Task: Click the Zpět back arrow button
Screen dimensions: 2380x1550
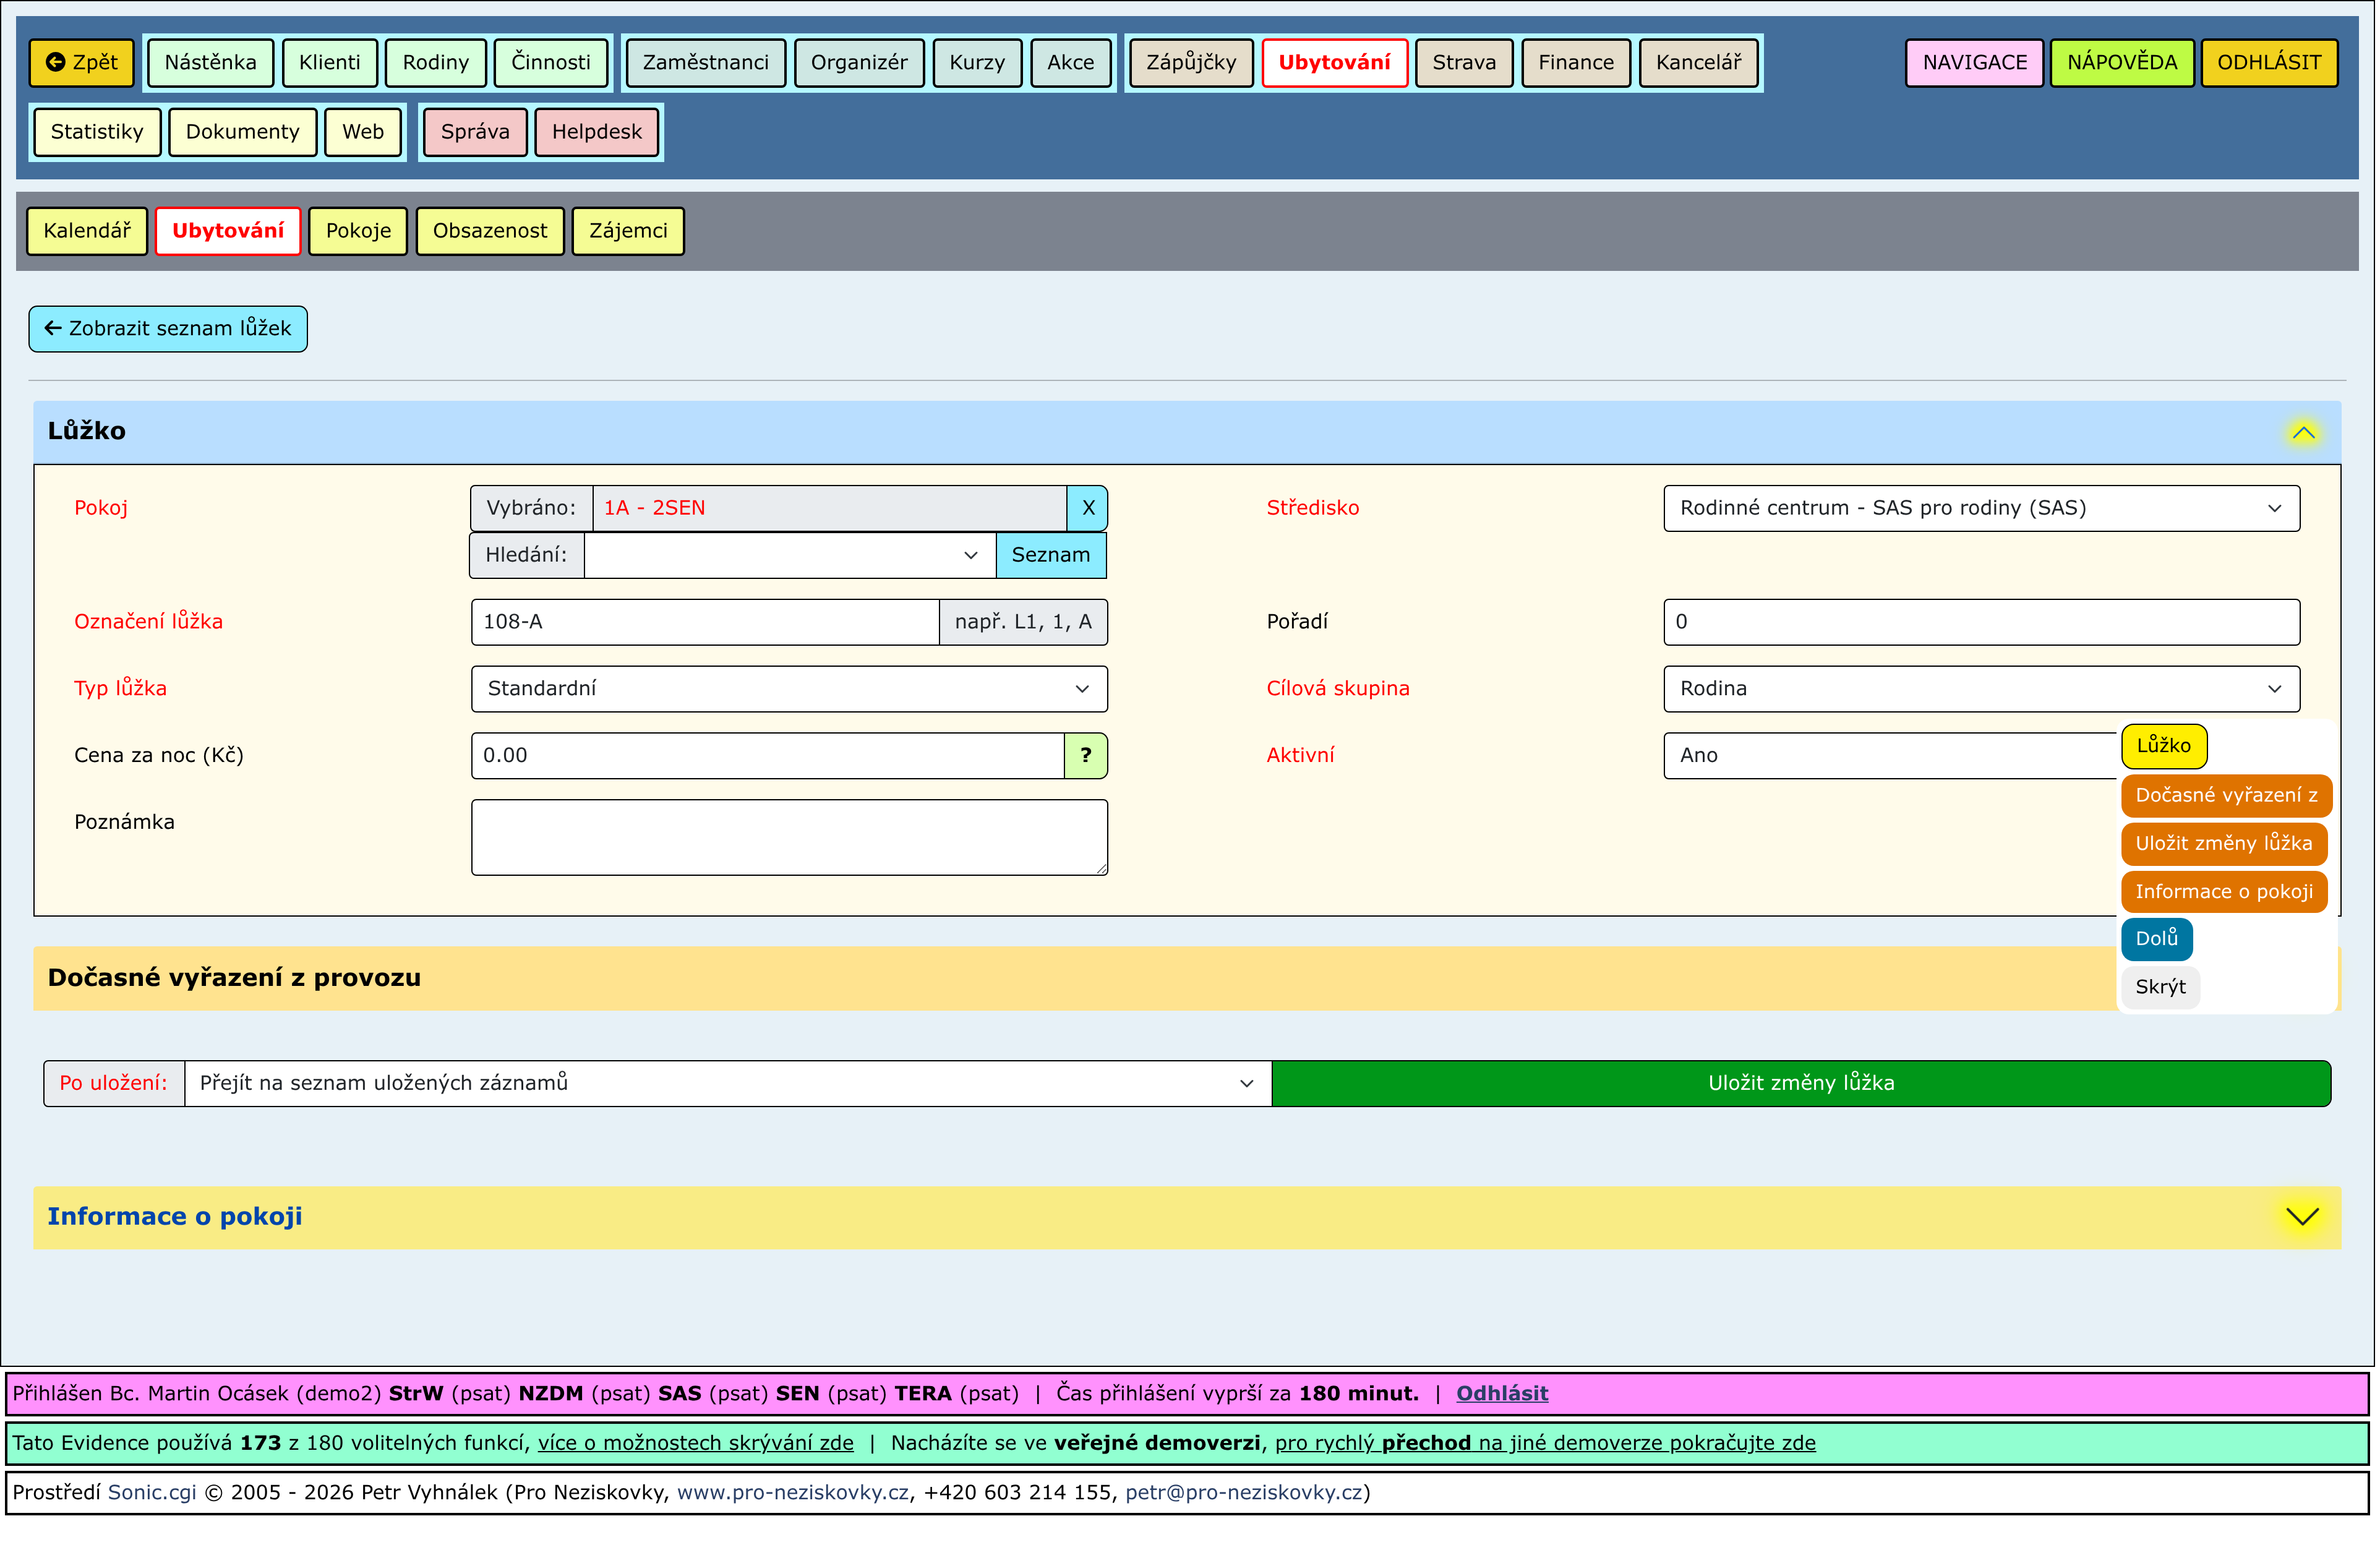Action: coord(82,63)
